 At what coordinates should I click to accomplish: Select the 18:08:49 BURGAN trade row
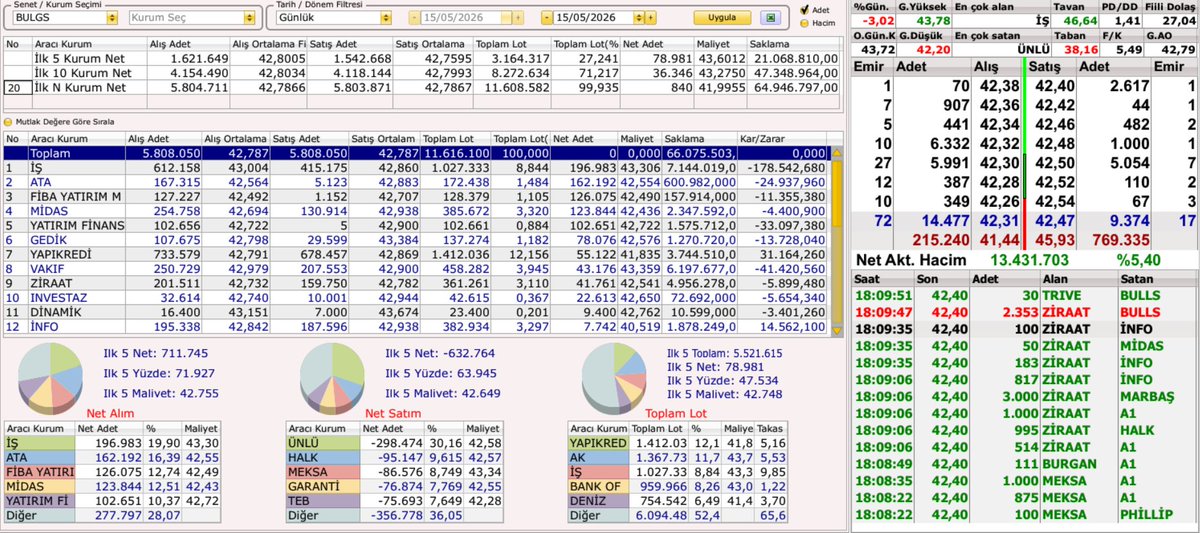tap(1024, 466)
